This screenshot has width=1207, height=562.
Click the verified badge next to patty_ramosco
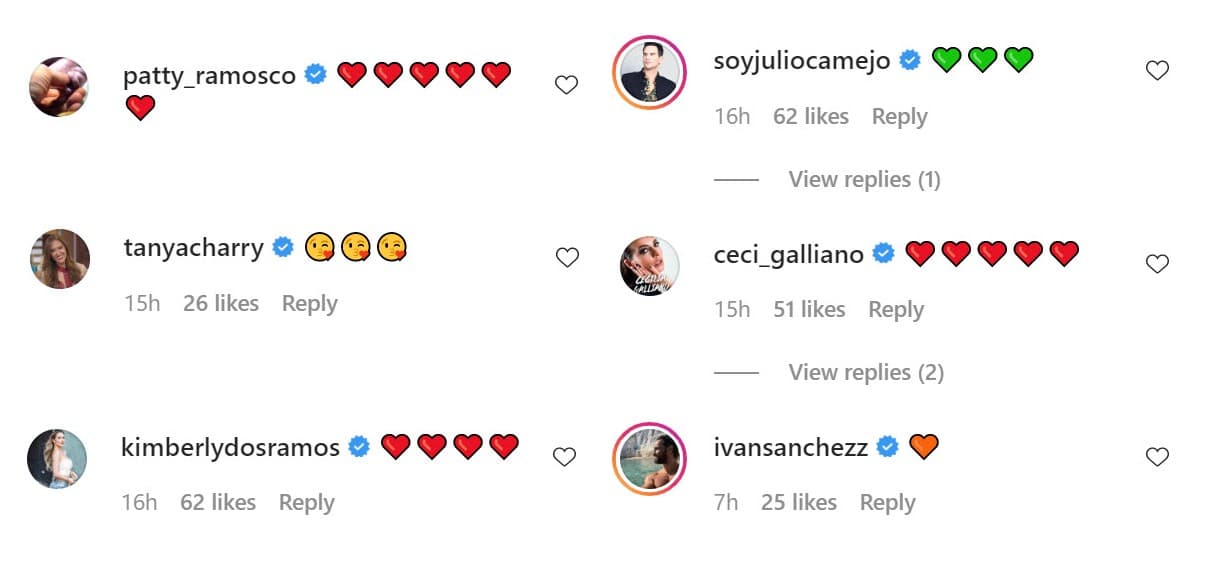pos(316,75)
